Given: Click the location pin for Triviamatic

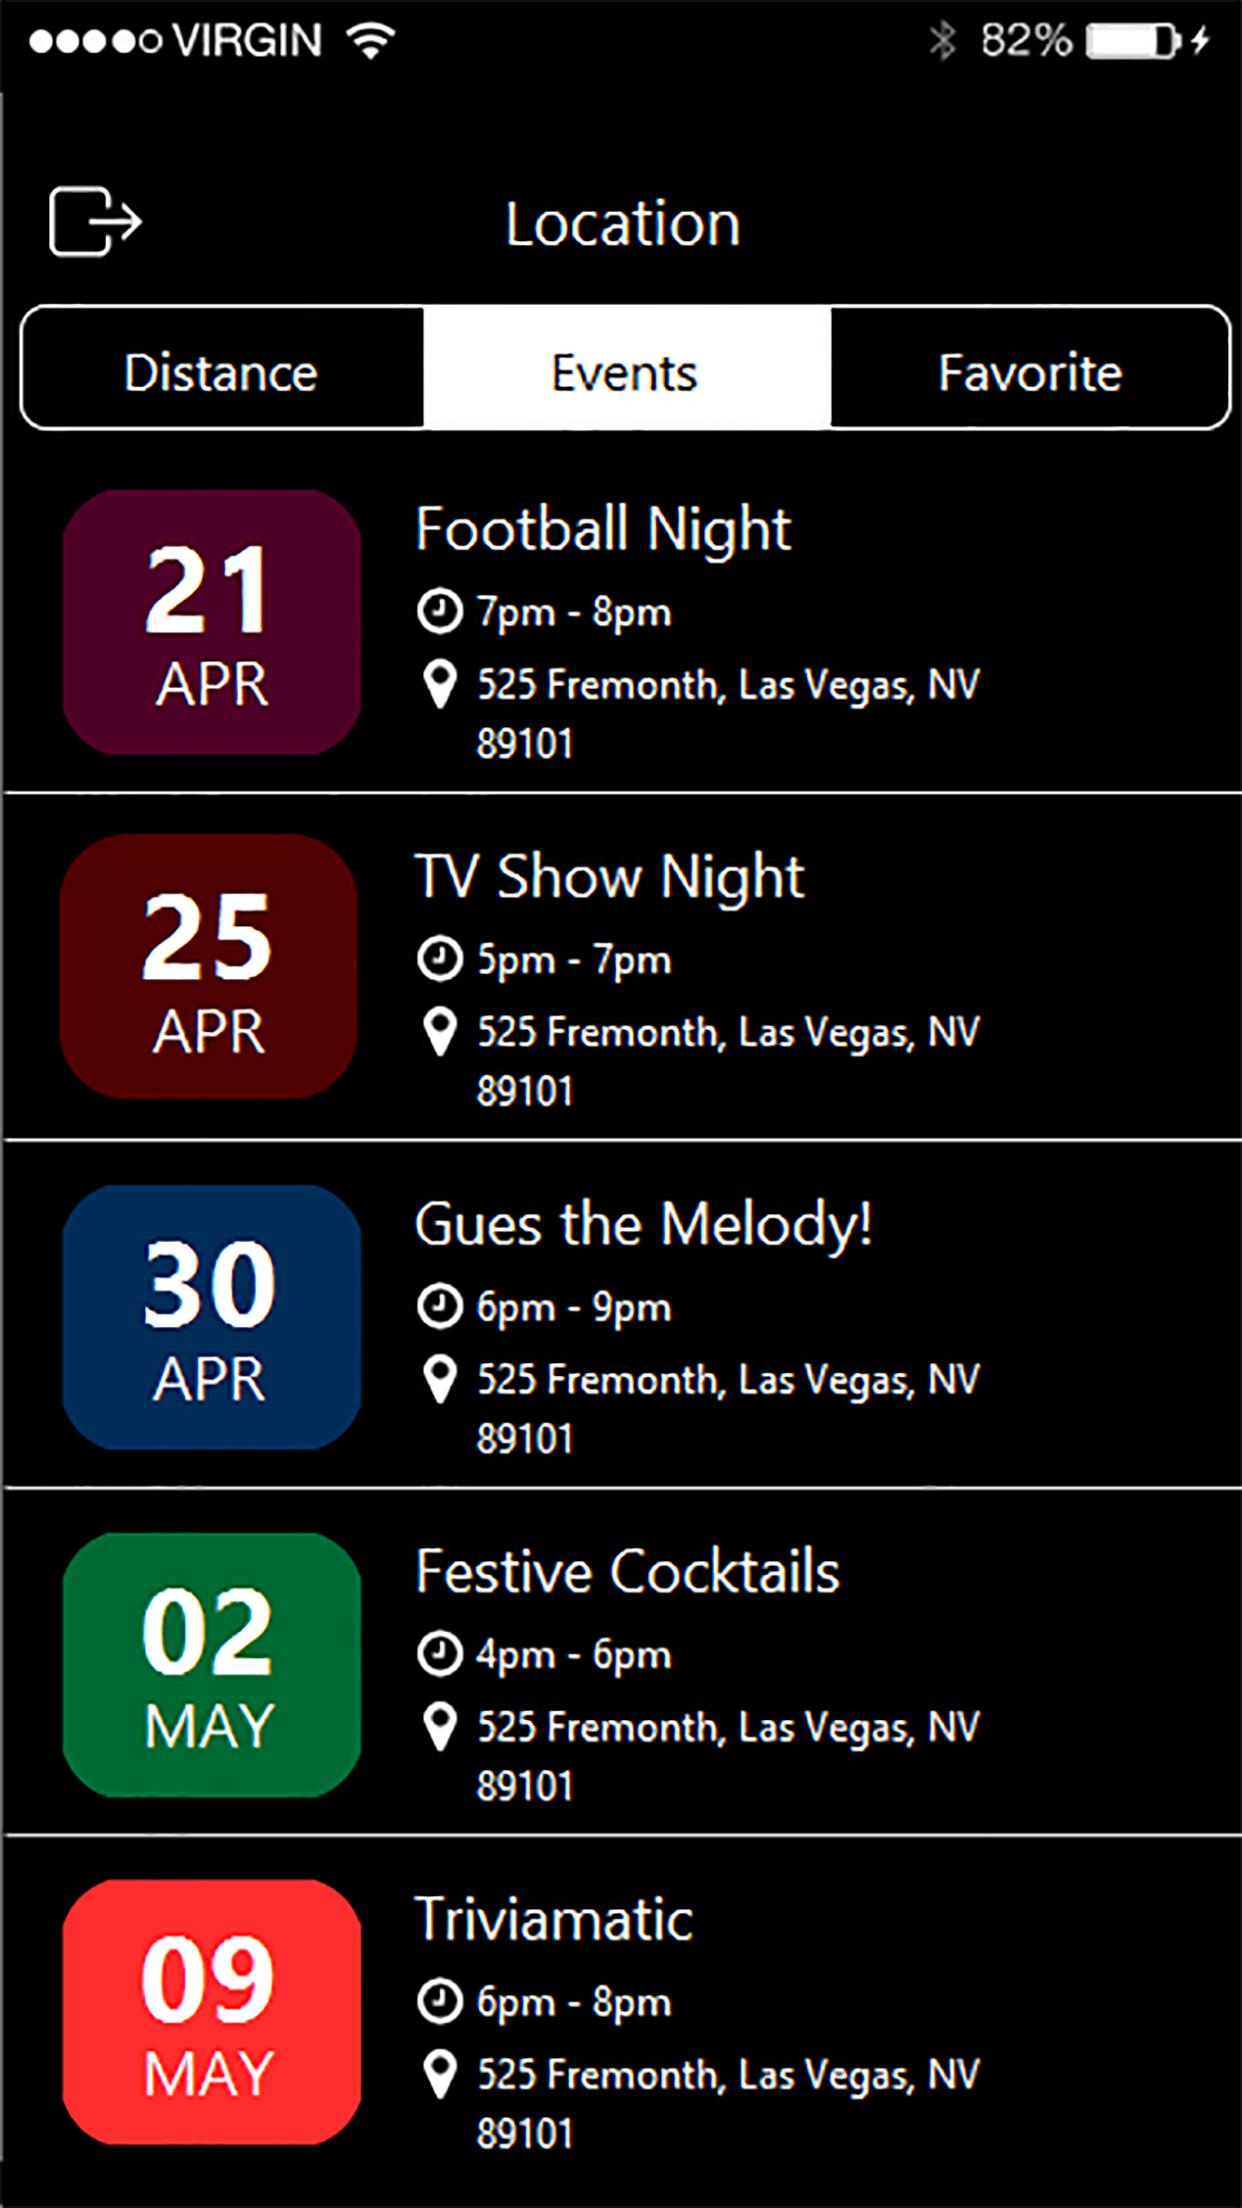Looking at the screenshot, I should 439,2074.
